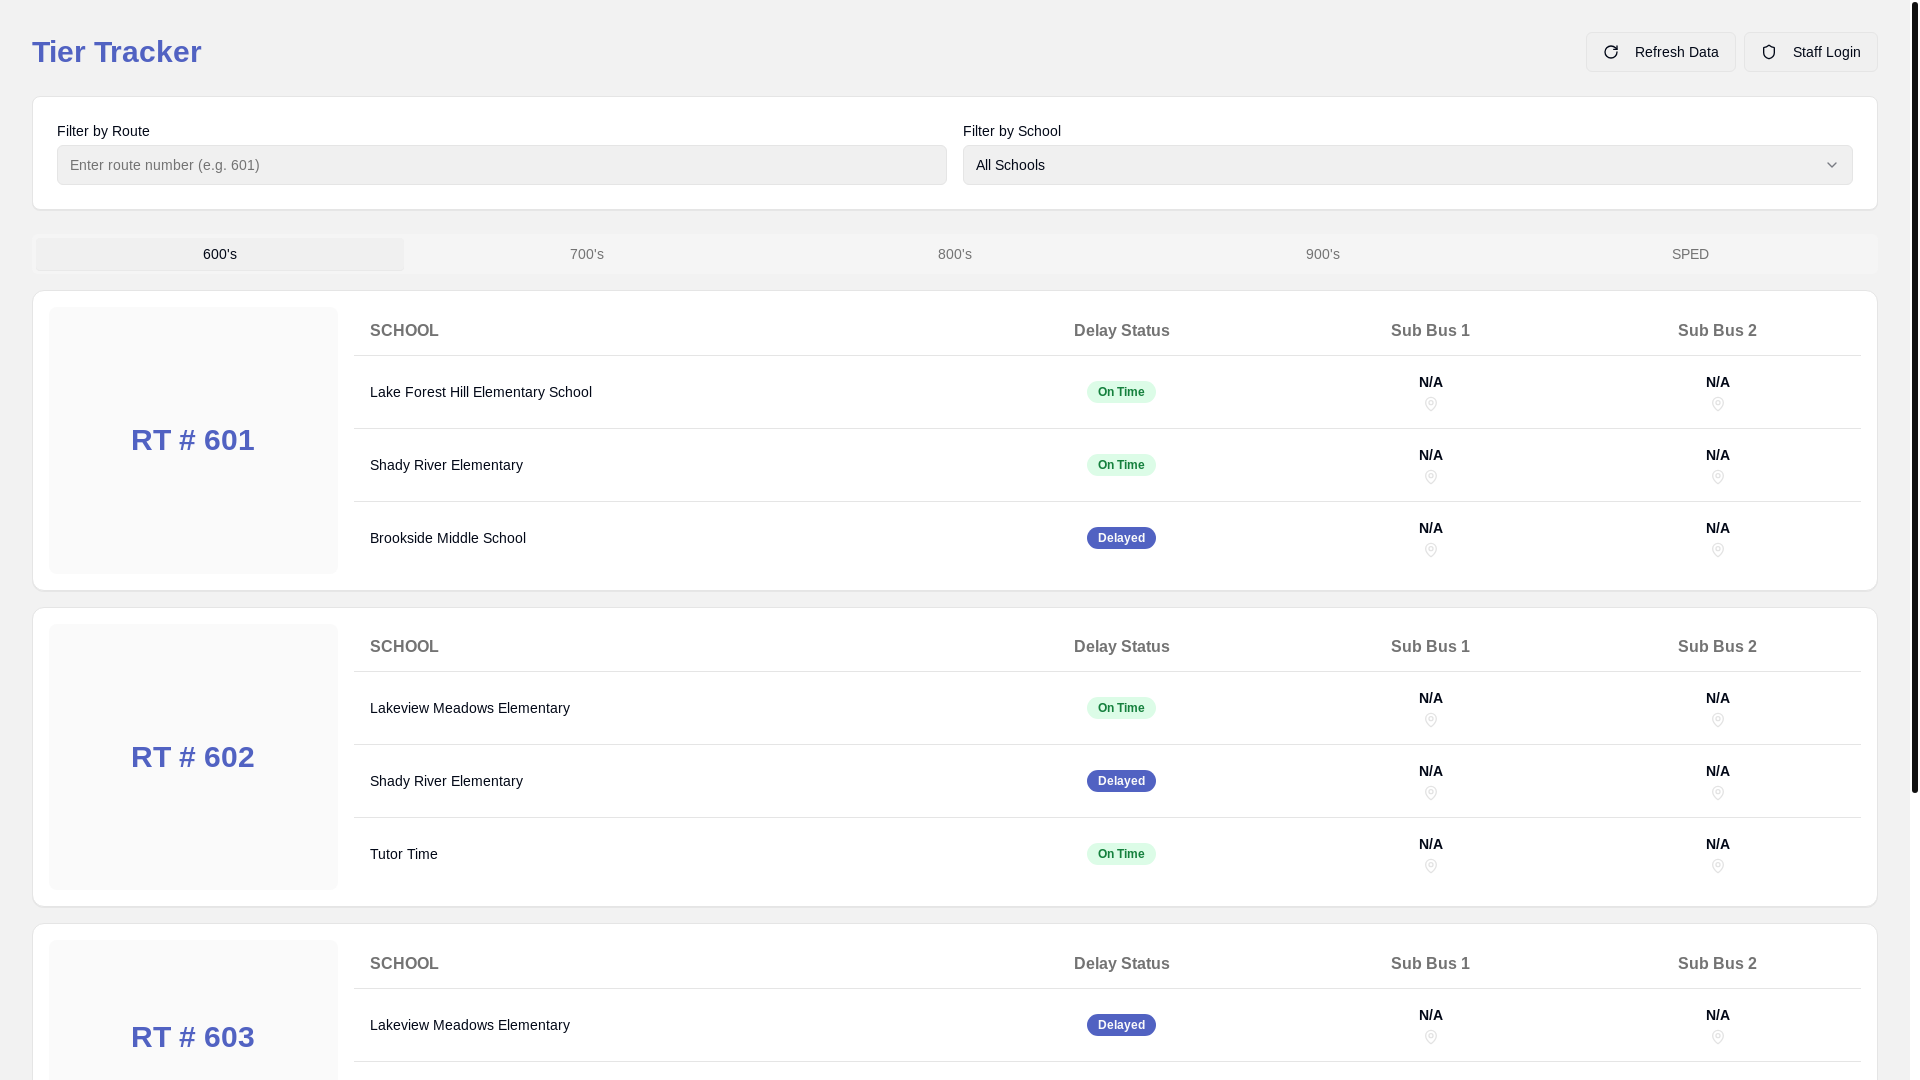Switch to the 800's tab
This screenshot has width=1920, height=1080.
(955, 254)
